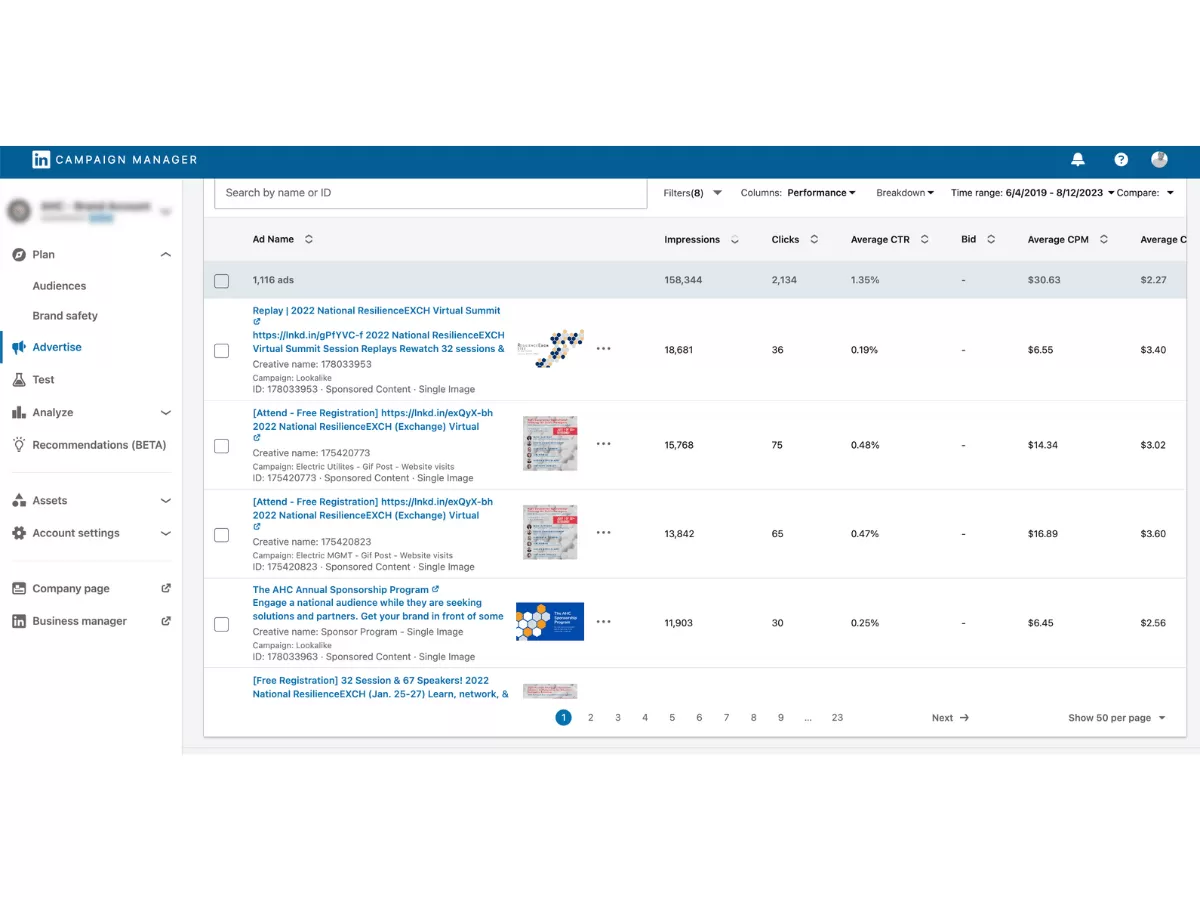The height and width of the screenshot is (900, 1200).
Task: Click the notifications bell icon
Action: 1078,160
